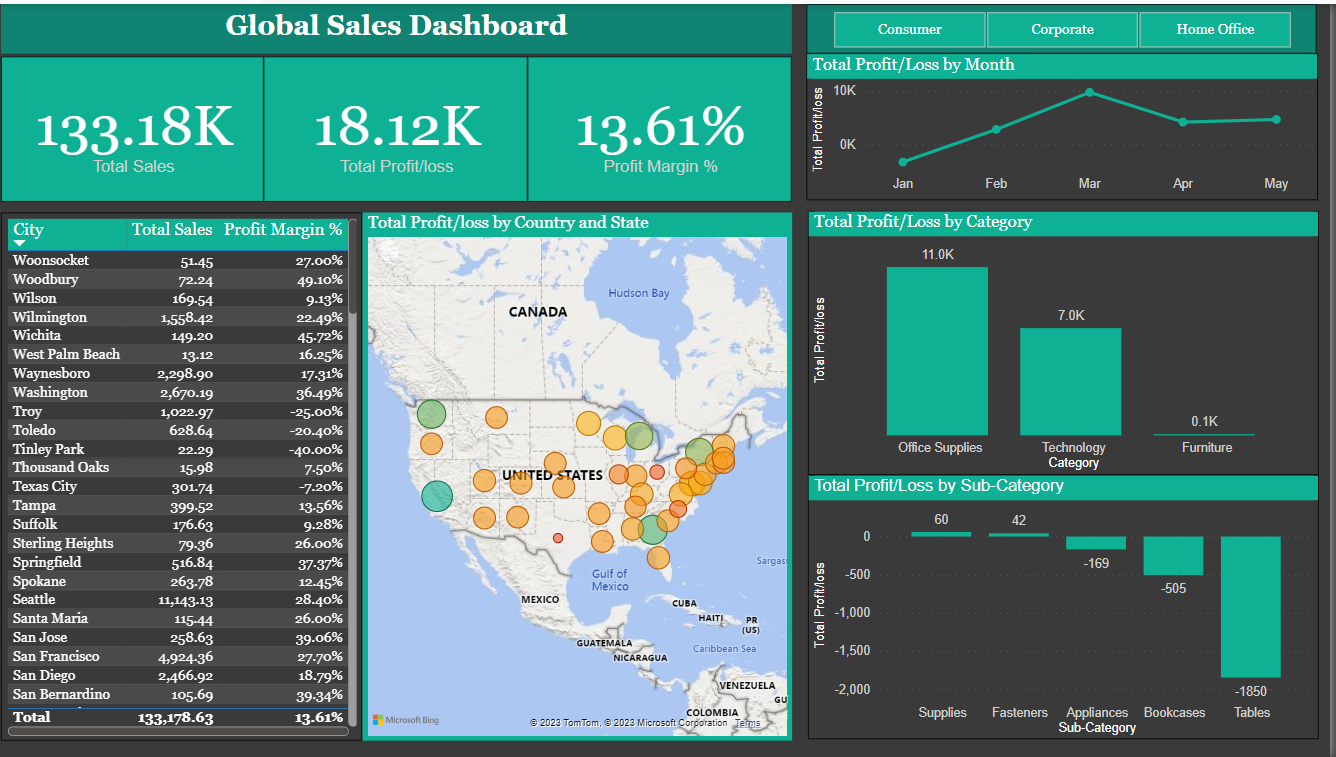Sort by the Total Sales column header
The height and width of the screenshot is (757, 1336).
coord(171,229)
